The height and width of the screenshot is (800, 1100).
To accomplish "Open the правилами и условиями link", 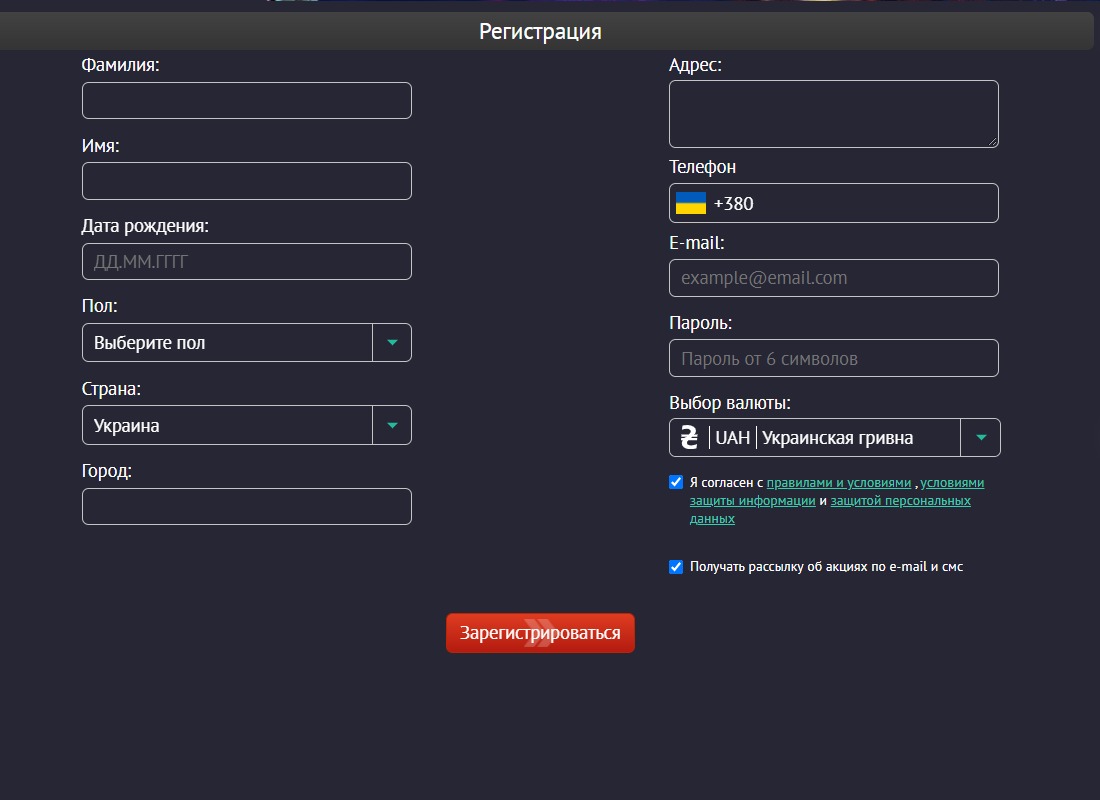I will coord(838,483).
